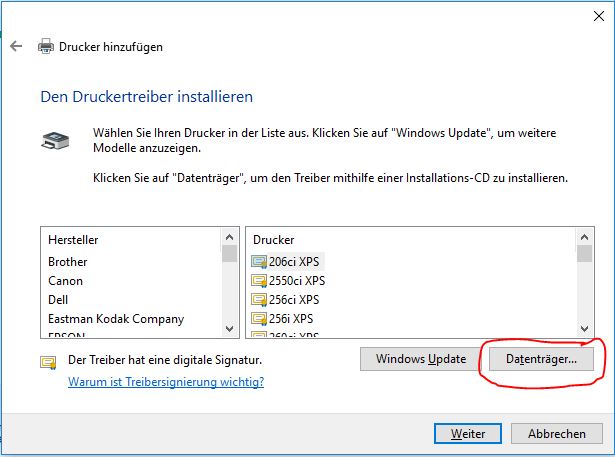Click the driver icon beside 256i XPS
The height and width of the screenshot is (457, 615).
[x=259, y=318]
